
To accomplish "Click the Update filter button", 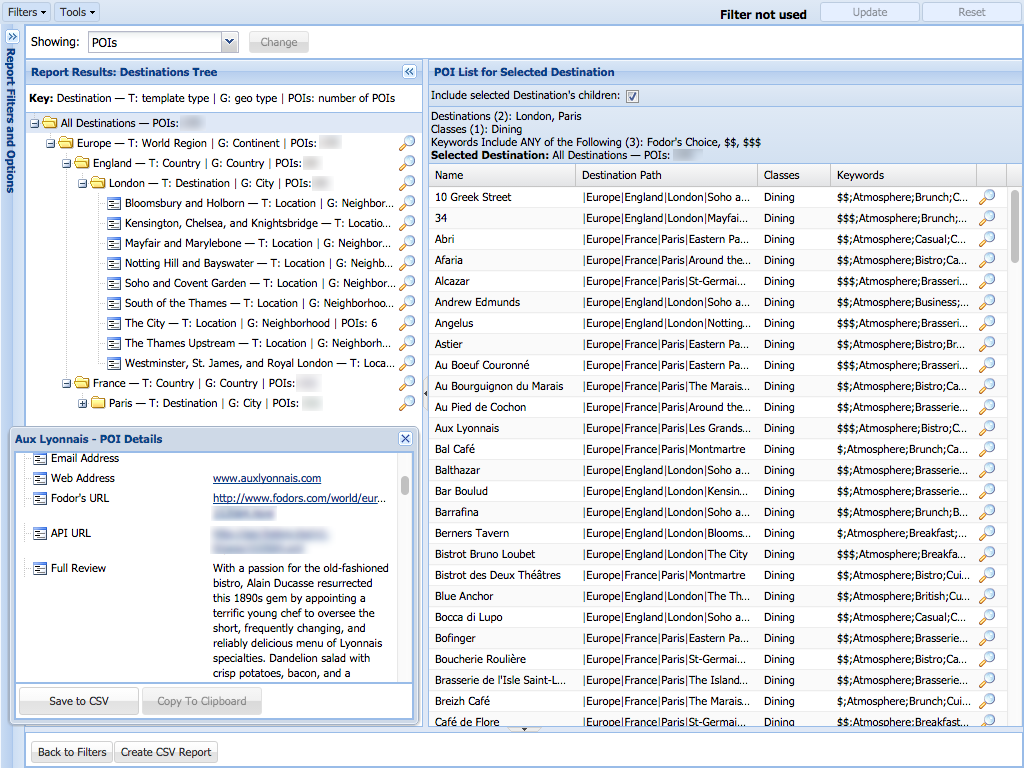I will (x=870, y=12).
